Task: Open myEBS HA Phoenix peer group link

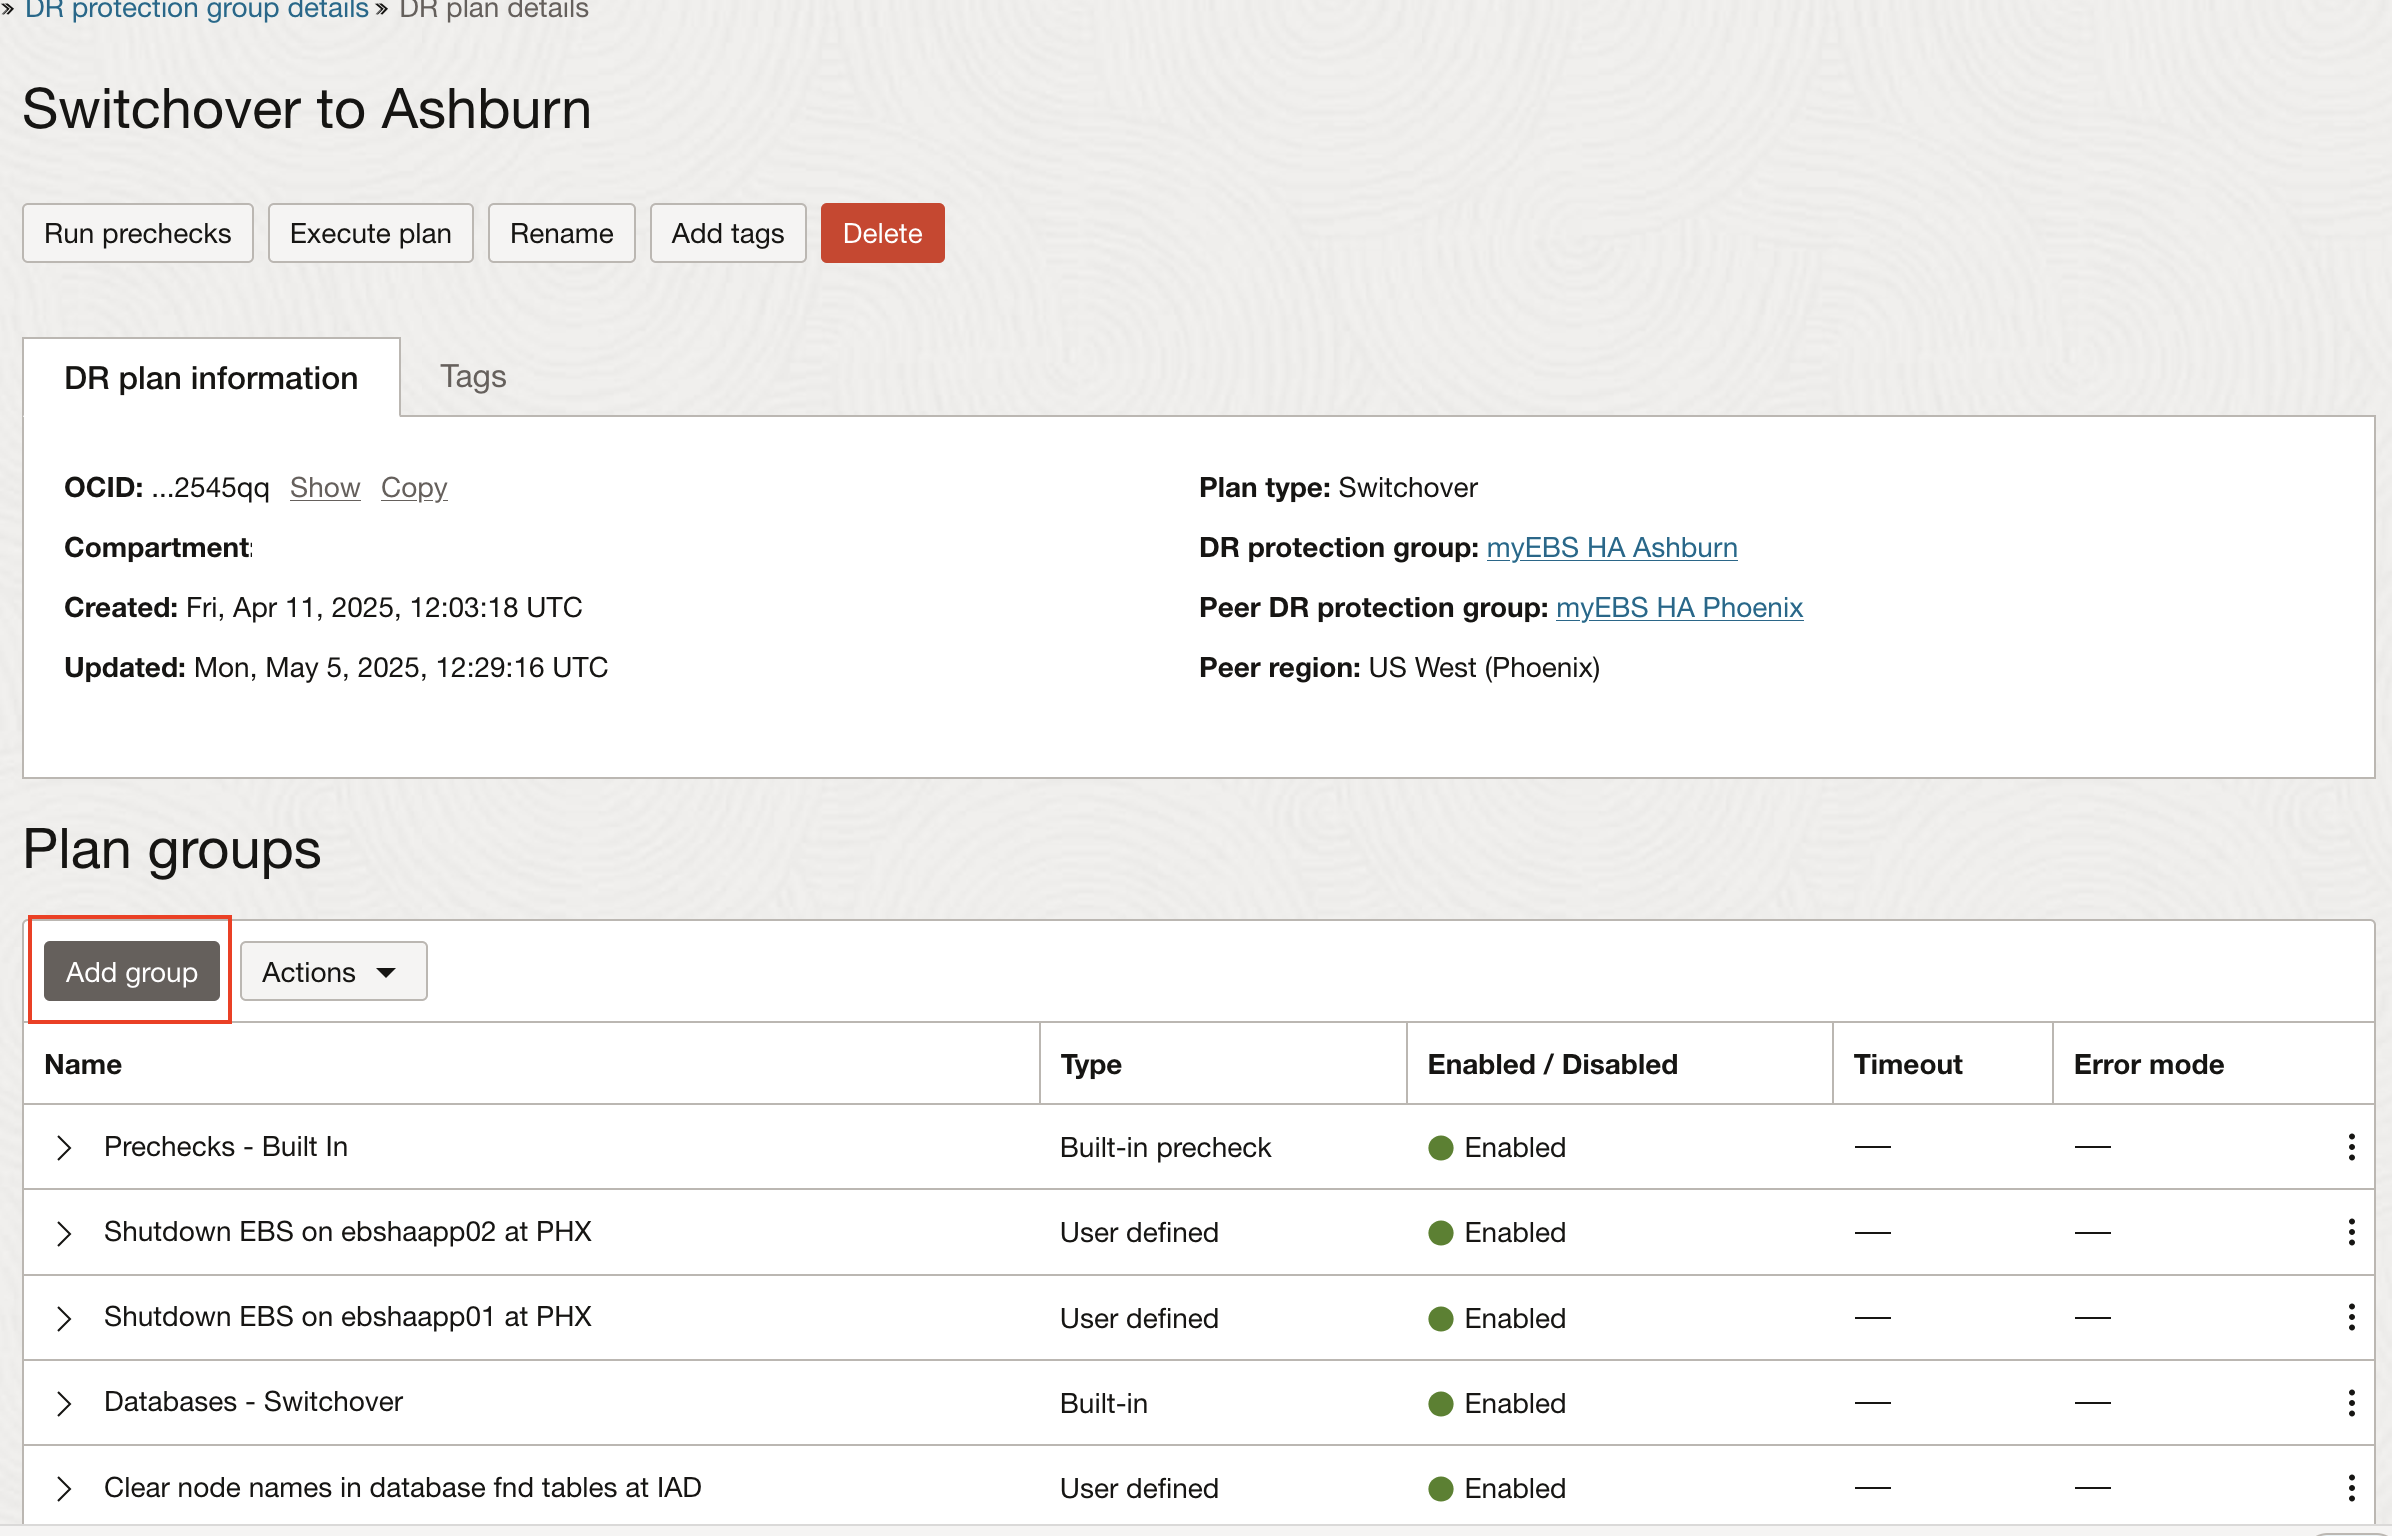Action: coord(1679,608)
